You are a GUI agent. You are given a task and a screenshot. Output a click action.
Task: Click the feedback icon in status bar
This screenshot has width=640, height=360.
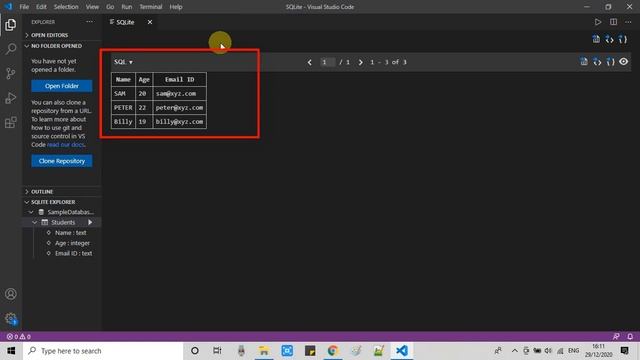[616, 337]
